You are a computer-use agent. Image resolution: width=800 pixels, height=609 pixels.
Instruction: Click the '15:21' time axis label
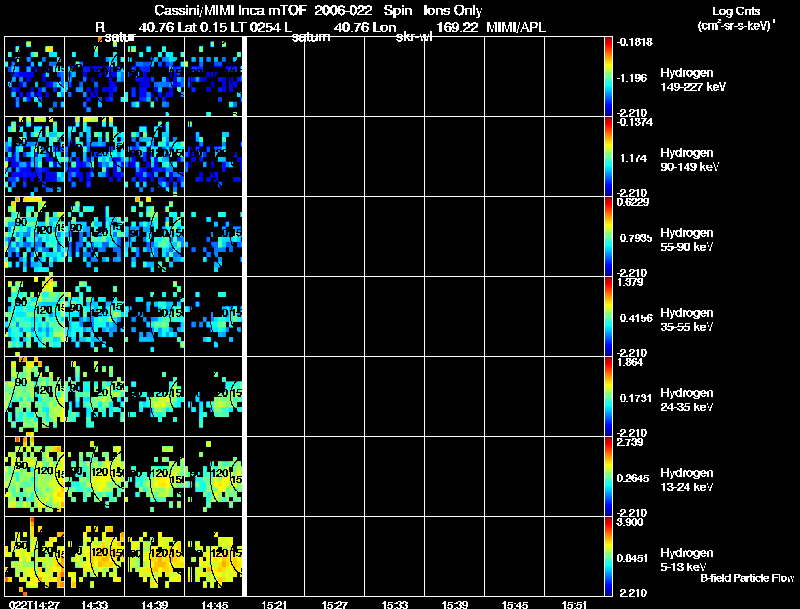[x=274, y=604]
